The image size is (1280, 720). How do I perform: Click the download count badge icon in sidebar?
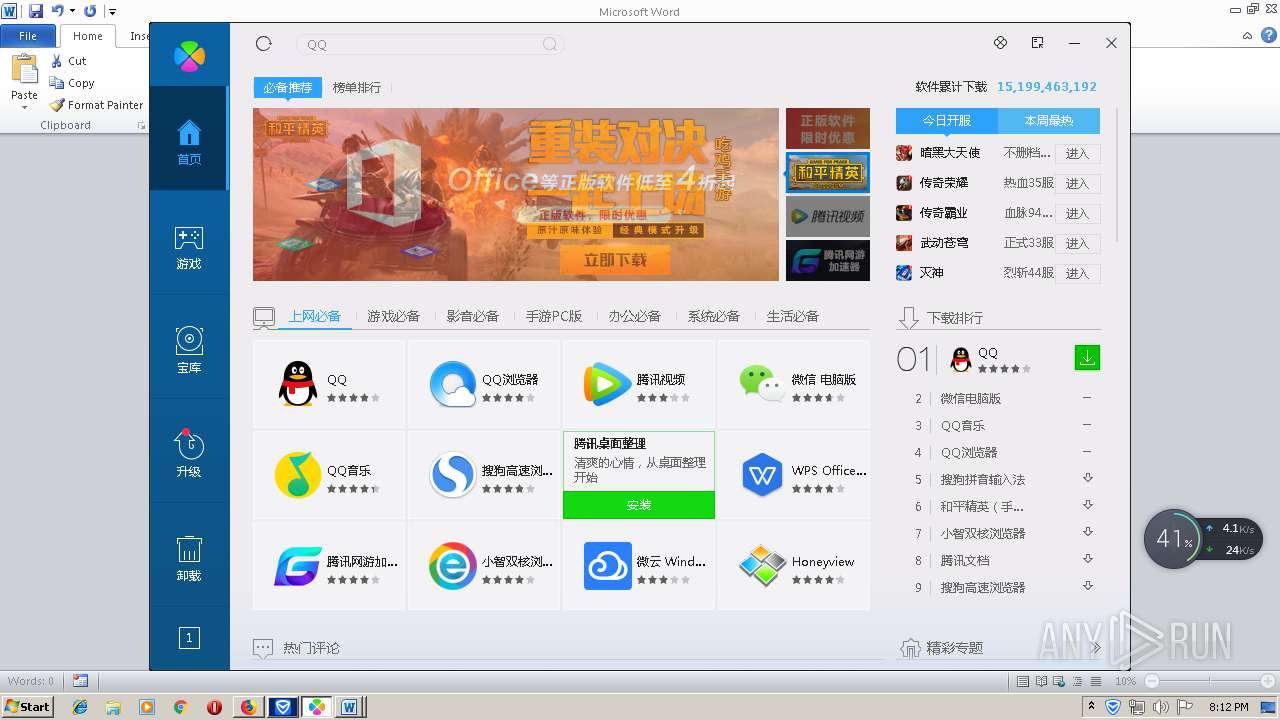[x=189, y=637]
